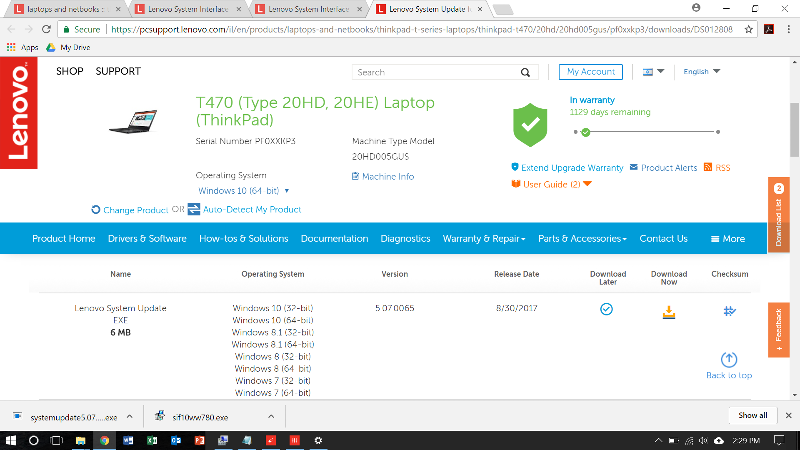Open the How-tos & Solutions tab

tap(243, 239)
